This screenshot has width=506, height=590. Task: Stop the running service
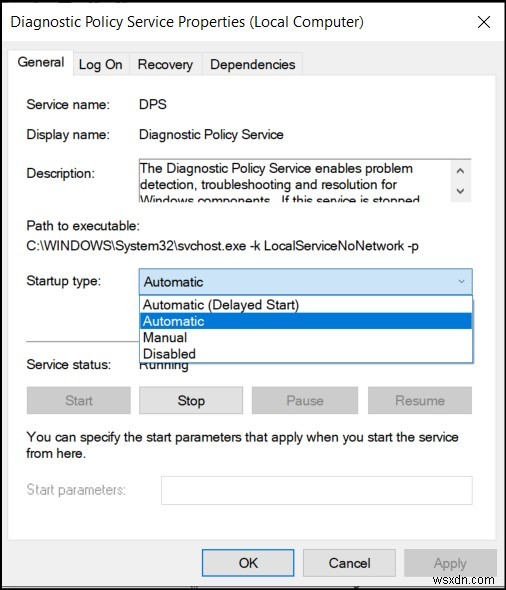tap(191, 400)
